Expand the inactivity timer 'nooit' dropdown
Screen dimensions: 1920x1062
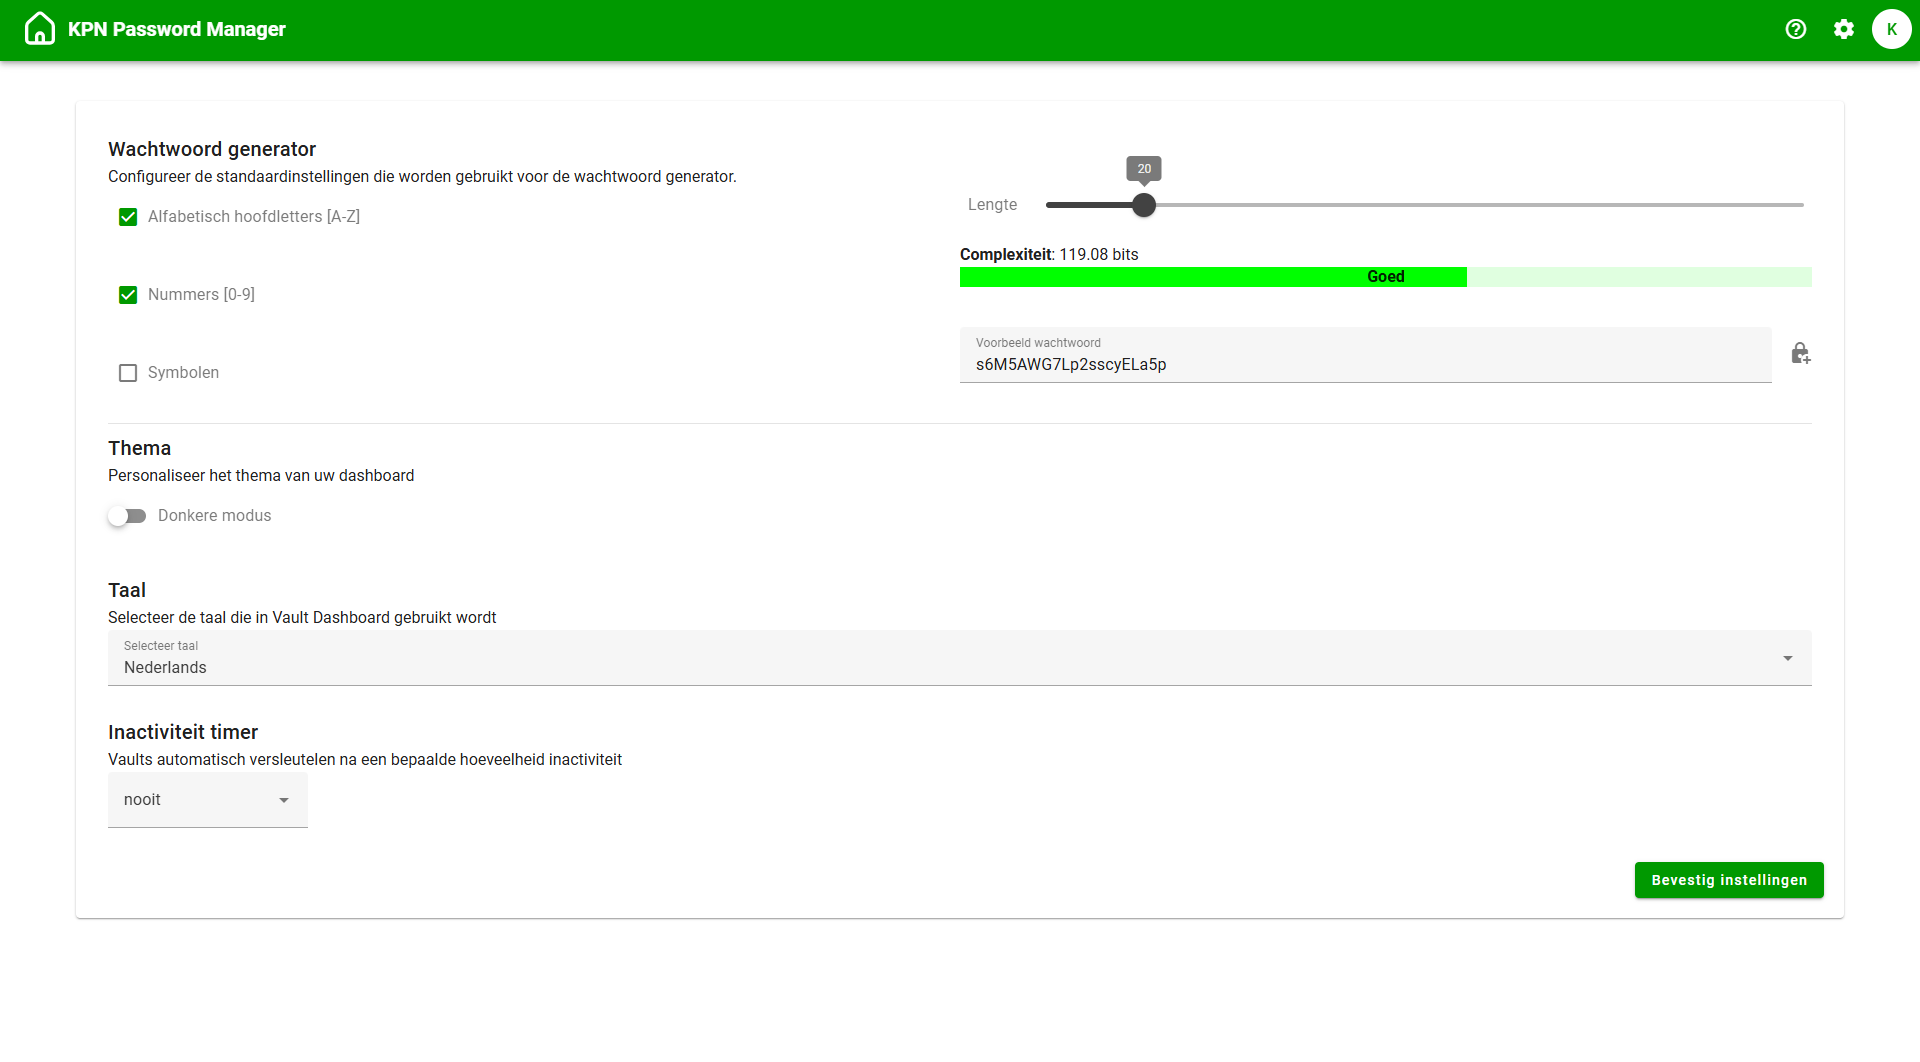[207, 800]
